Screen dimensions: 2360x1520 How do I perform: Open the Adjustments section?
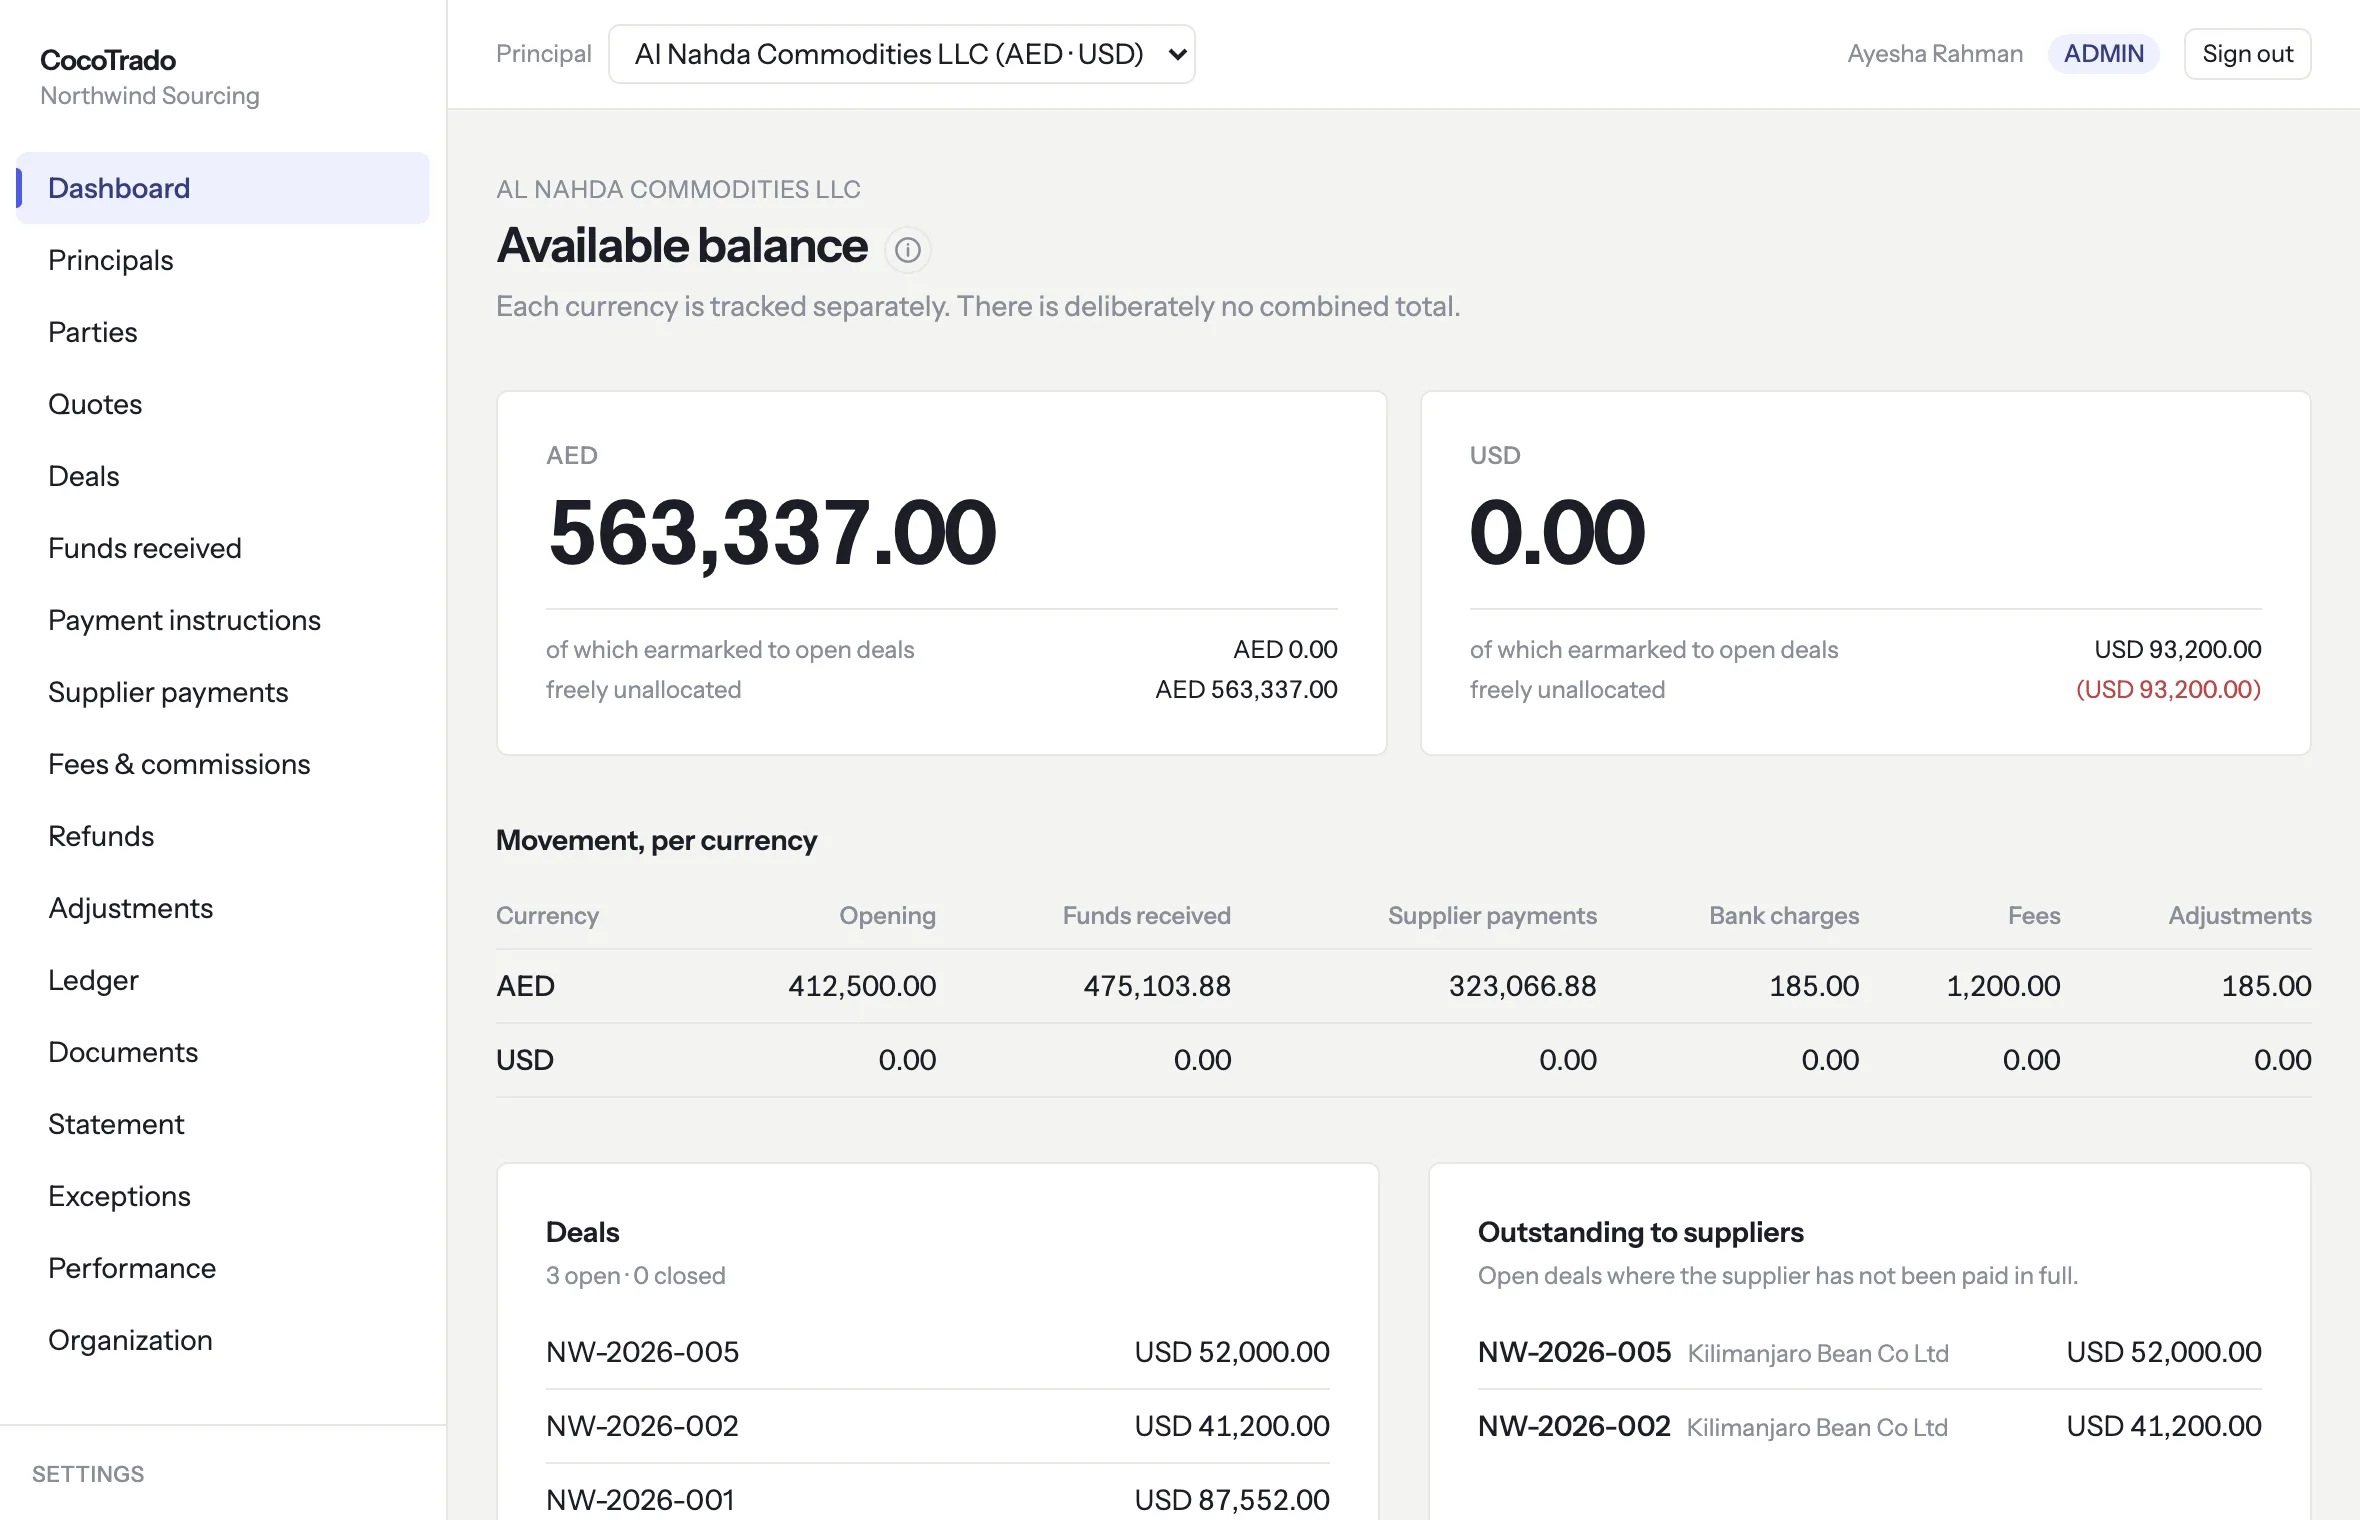tap(223, 908)
